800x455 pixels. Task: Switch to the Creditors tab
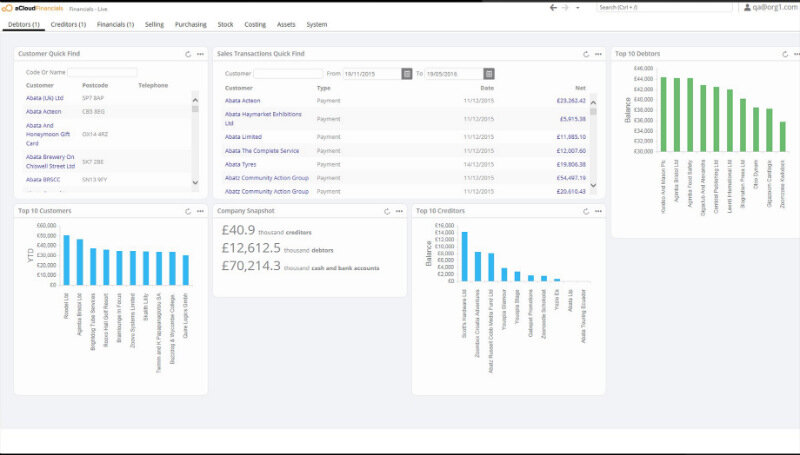tap(68, 23)
